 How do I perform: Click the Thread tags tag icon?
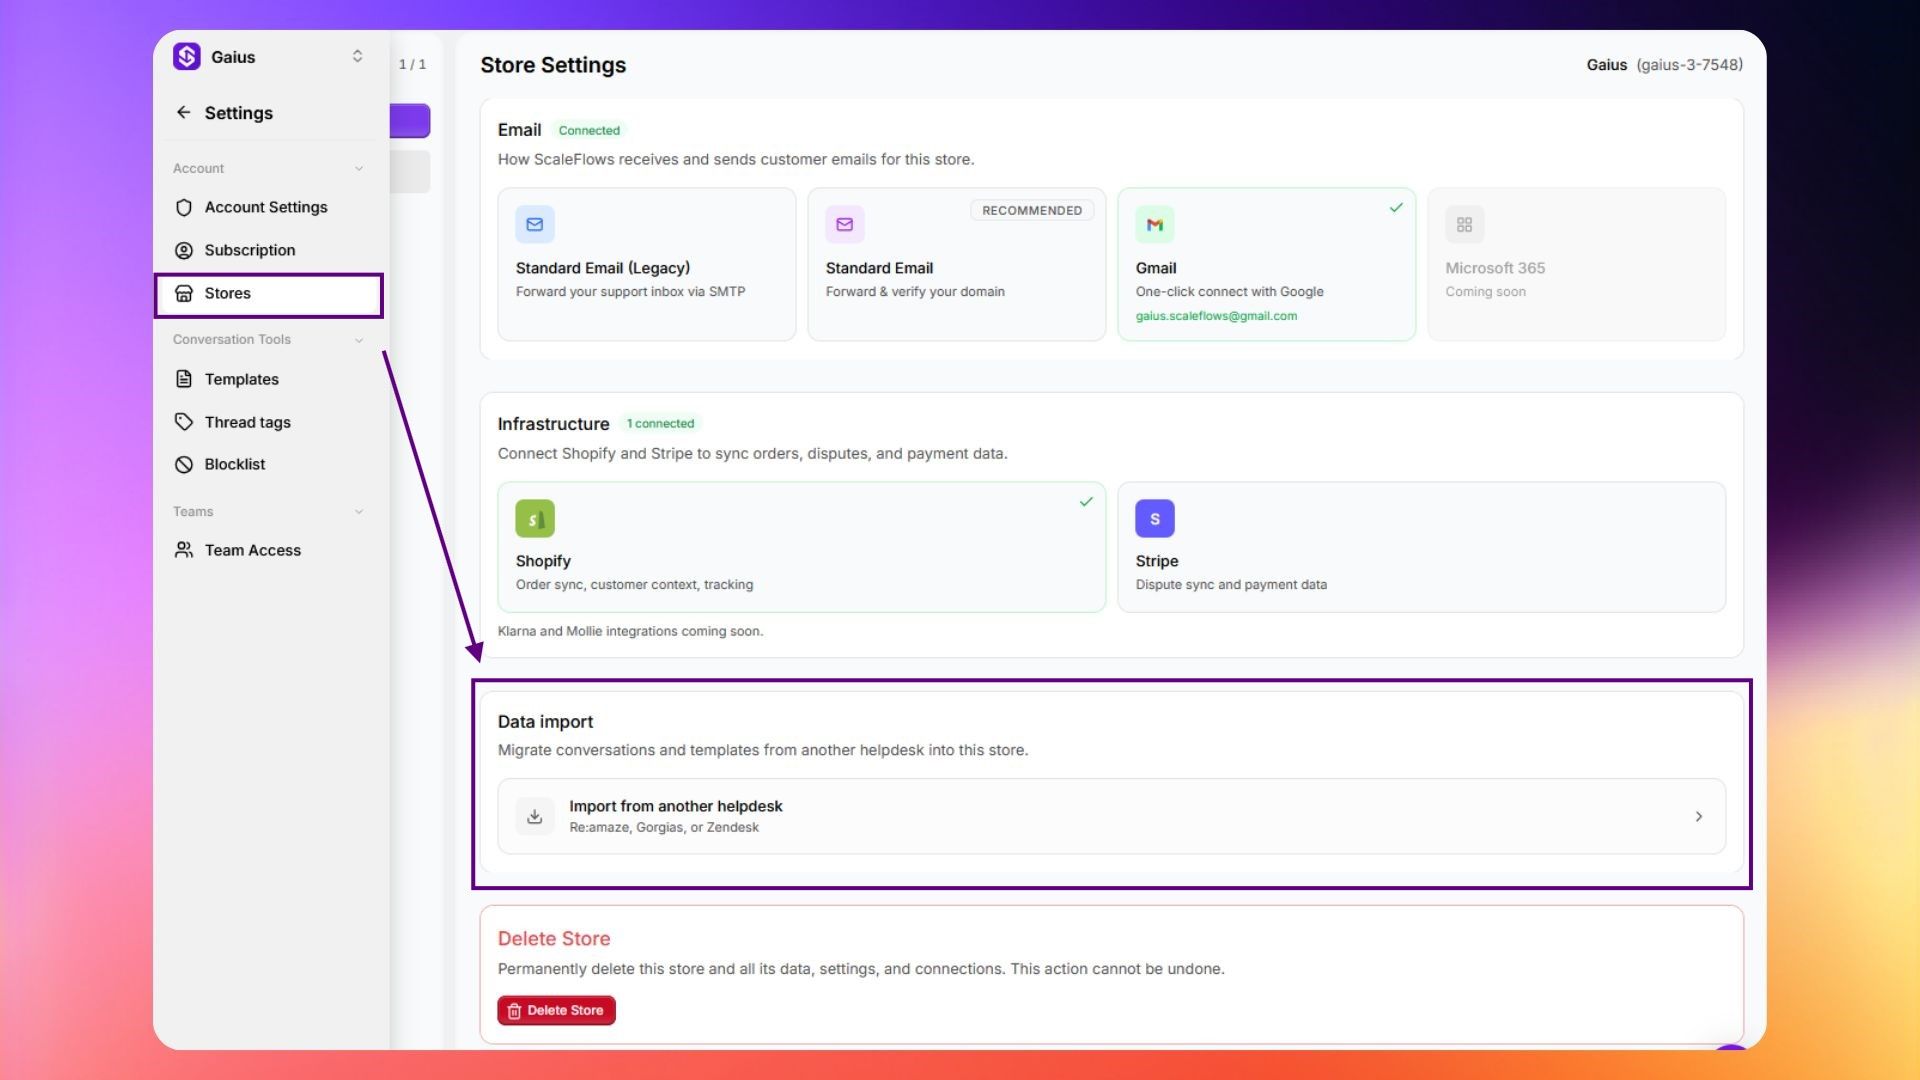[x=184, y=422]
